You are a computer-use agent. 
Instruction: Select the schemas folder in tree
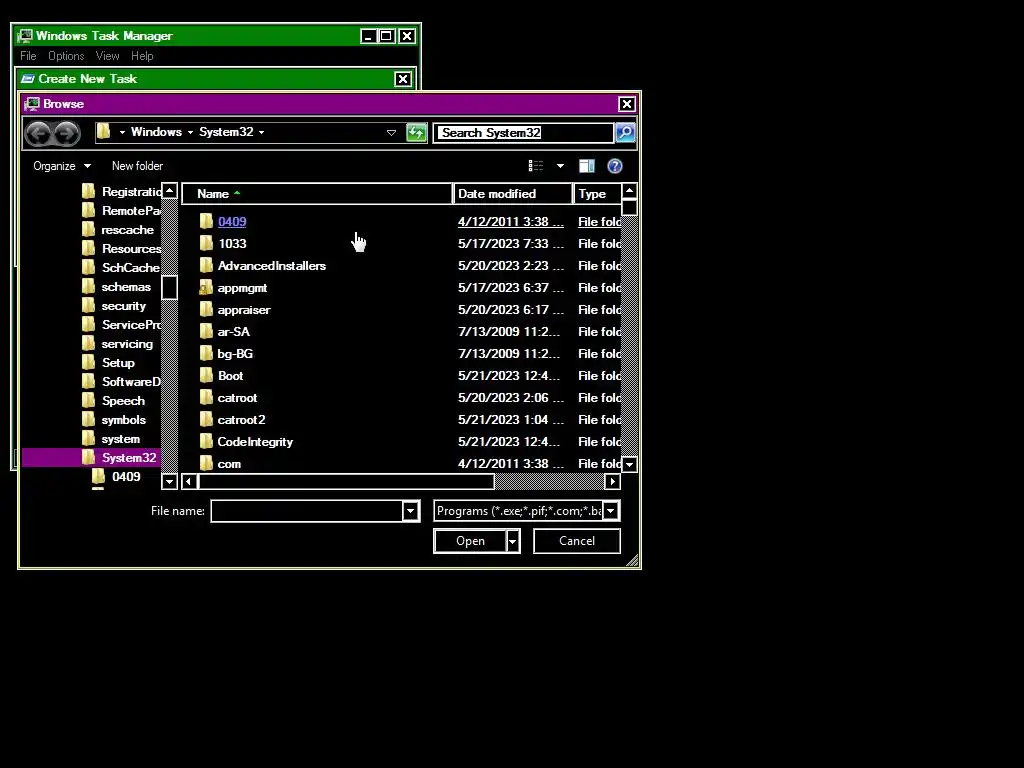tap(126, 287)
